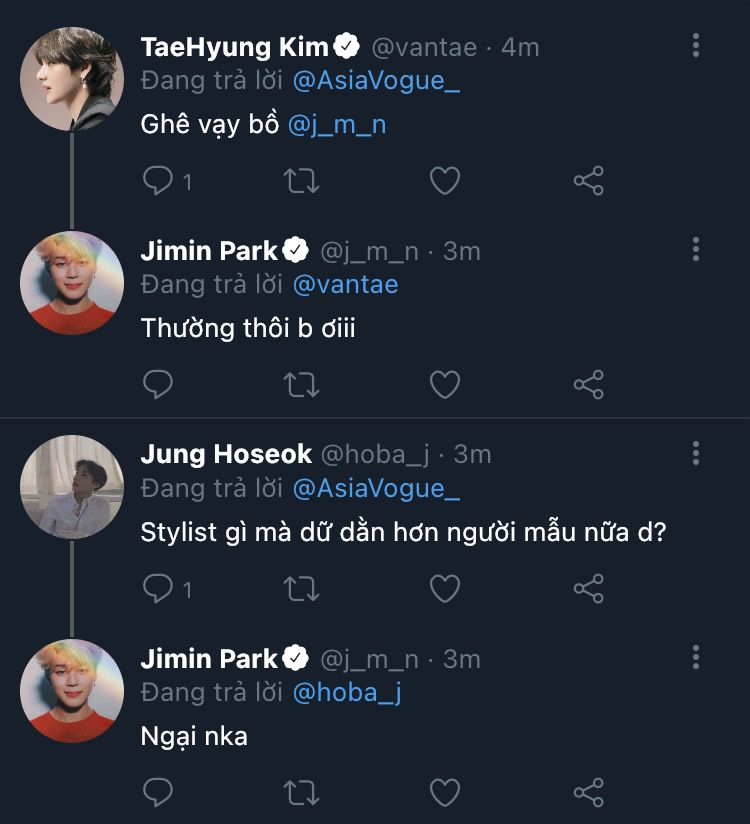This screenshot has width=750, height=824.
Task: Like Jung Hoseok's Stylist tweet
Action: pyautogui.click(x=444, y=589)
